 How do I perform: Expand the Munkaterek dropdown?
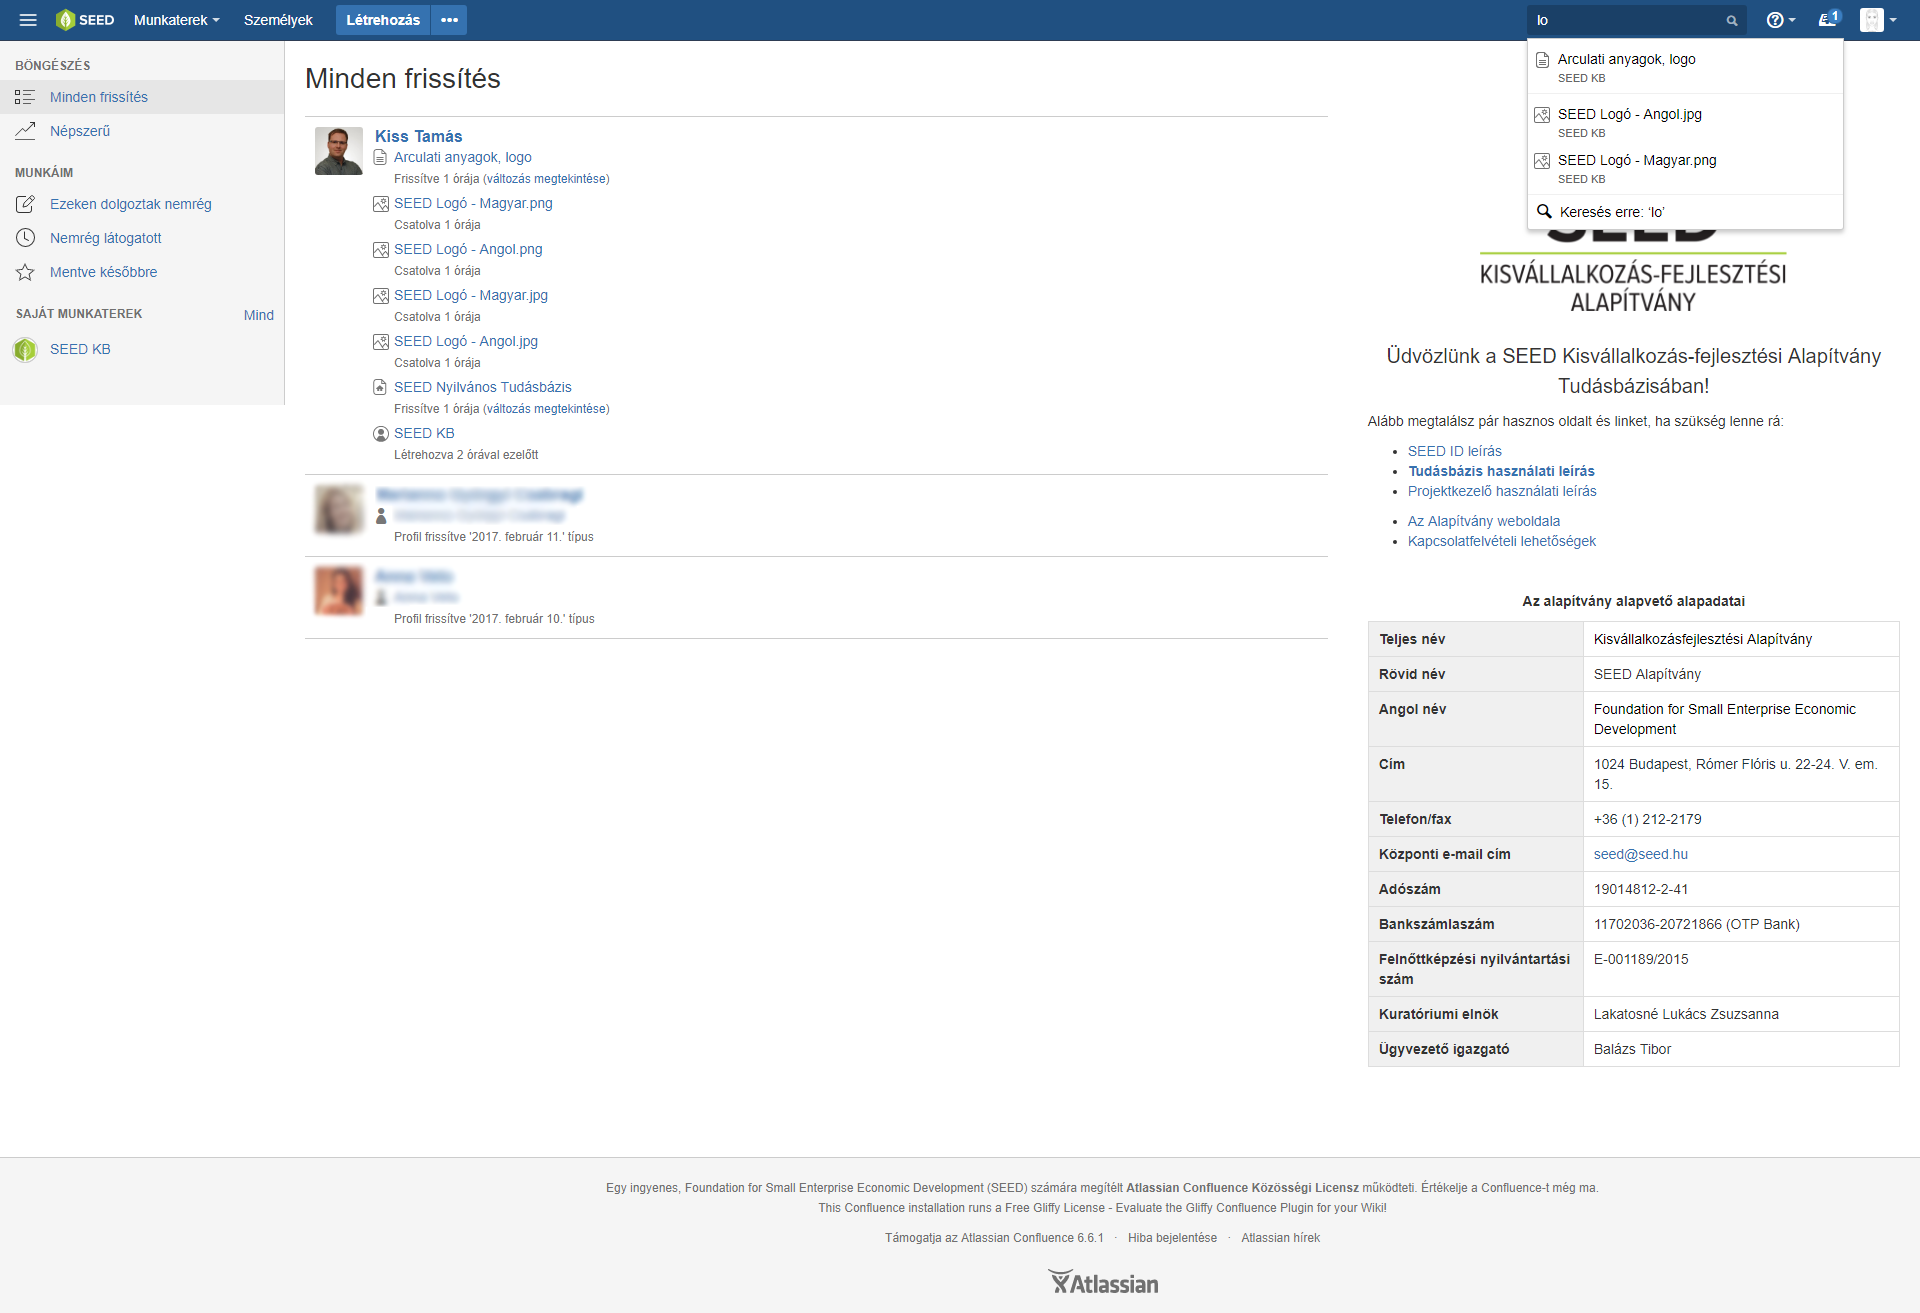tap(176, 20)
